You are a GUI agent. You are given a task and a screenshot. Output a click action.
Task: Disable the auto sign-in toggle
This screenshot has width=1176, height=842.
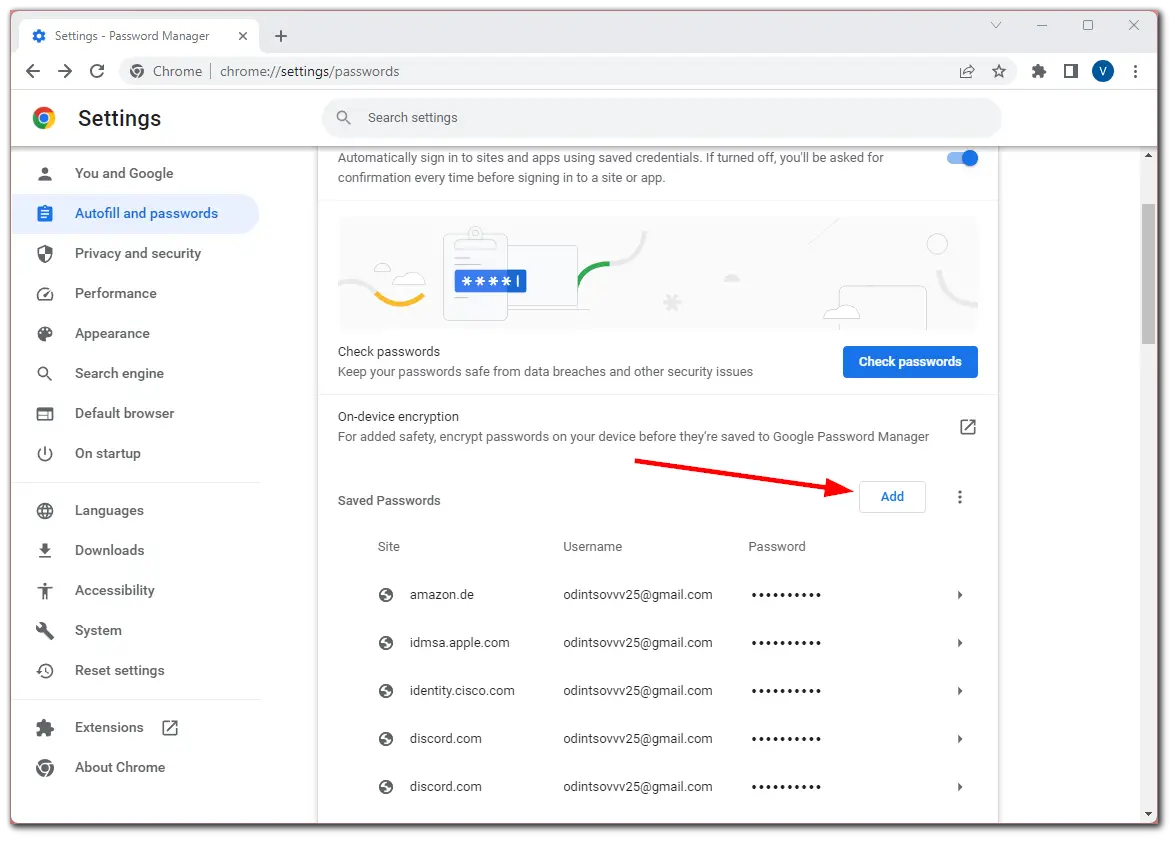pyautogui.click(x=962, y=158)
